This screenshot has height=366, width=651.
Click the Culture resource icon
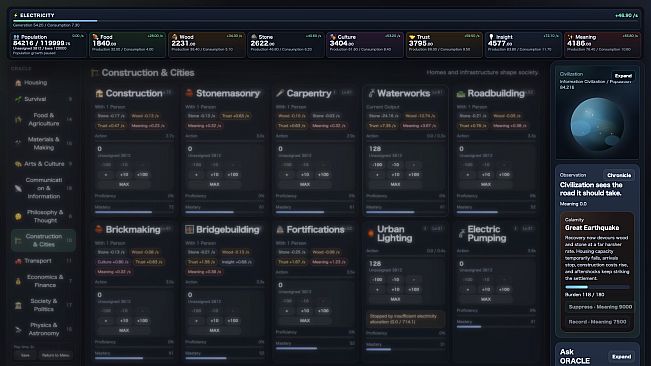pyautogui.click(x=333, y=37)
